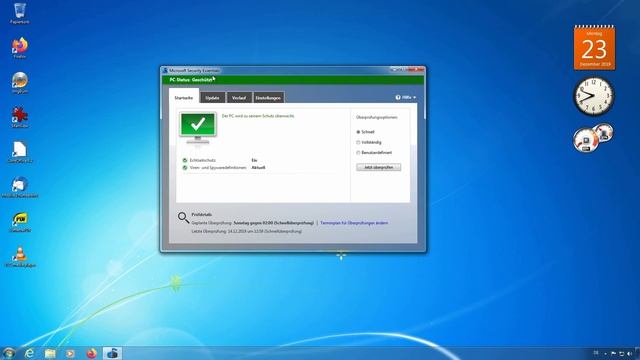
Task: Click Security Essentials taskbar button
Action: tap(112, 353)
